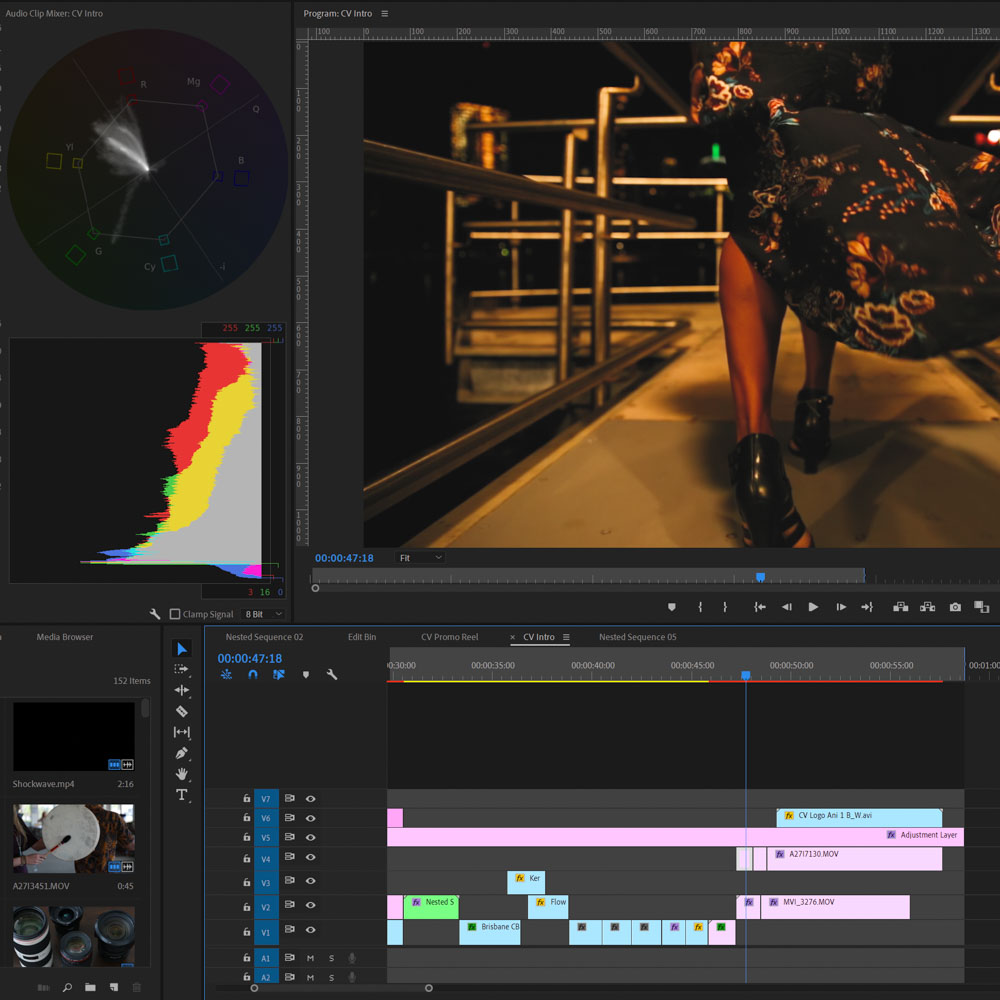Open the timeline settings wrench

point(331,674)
